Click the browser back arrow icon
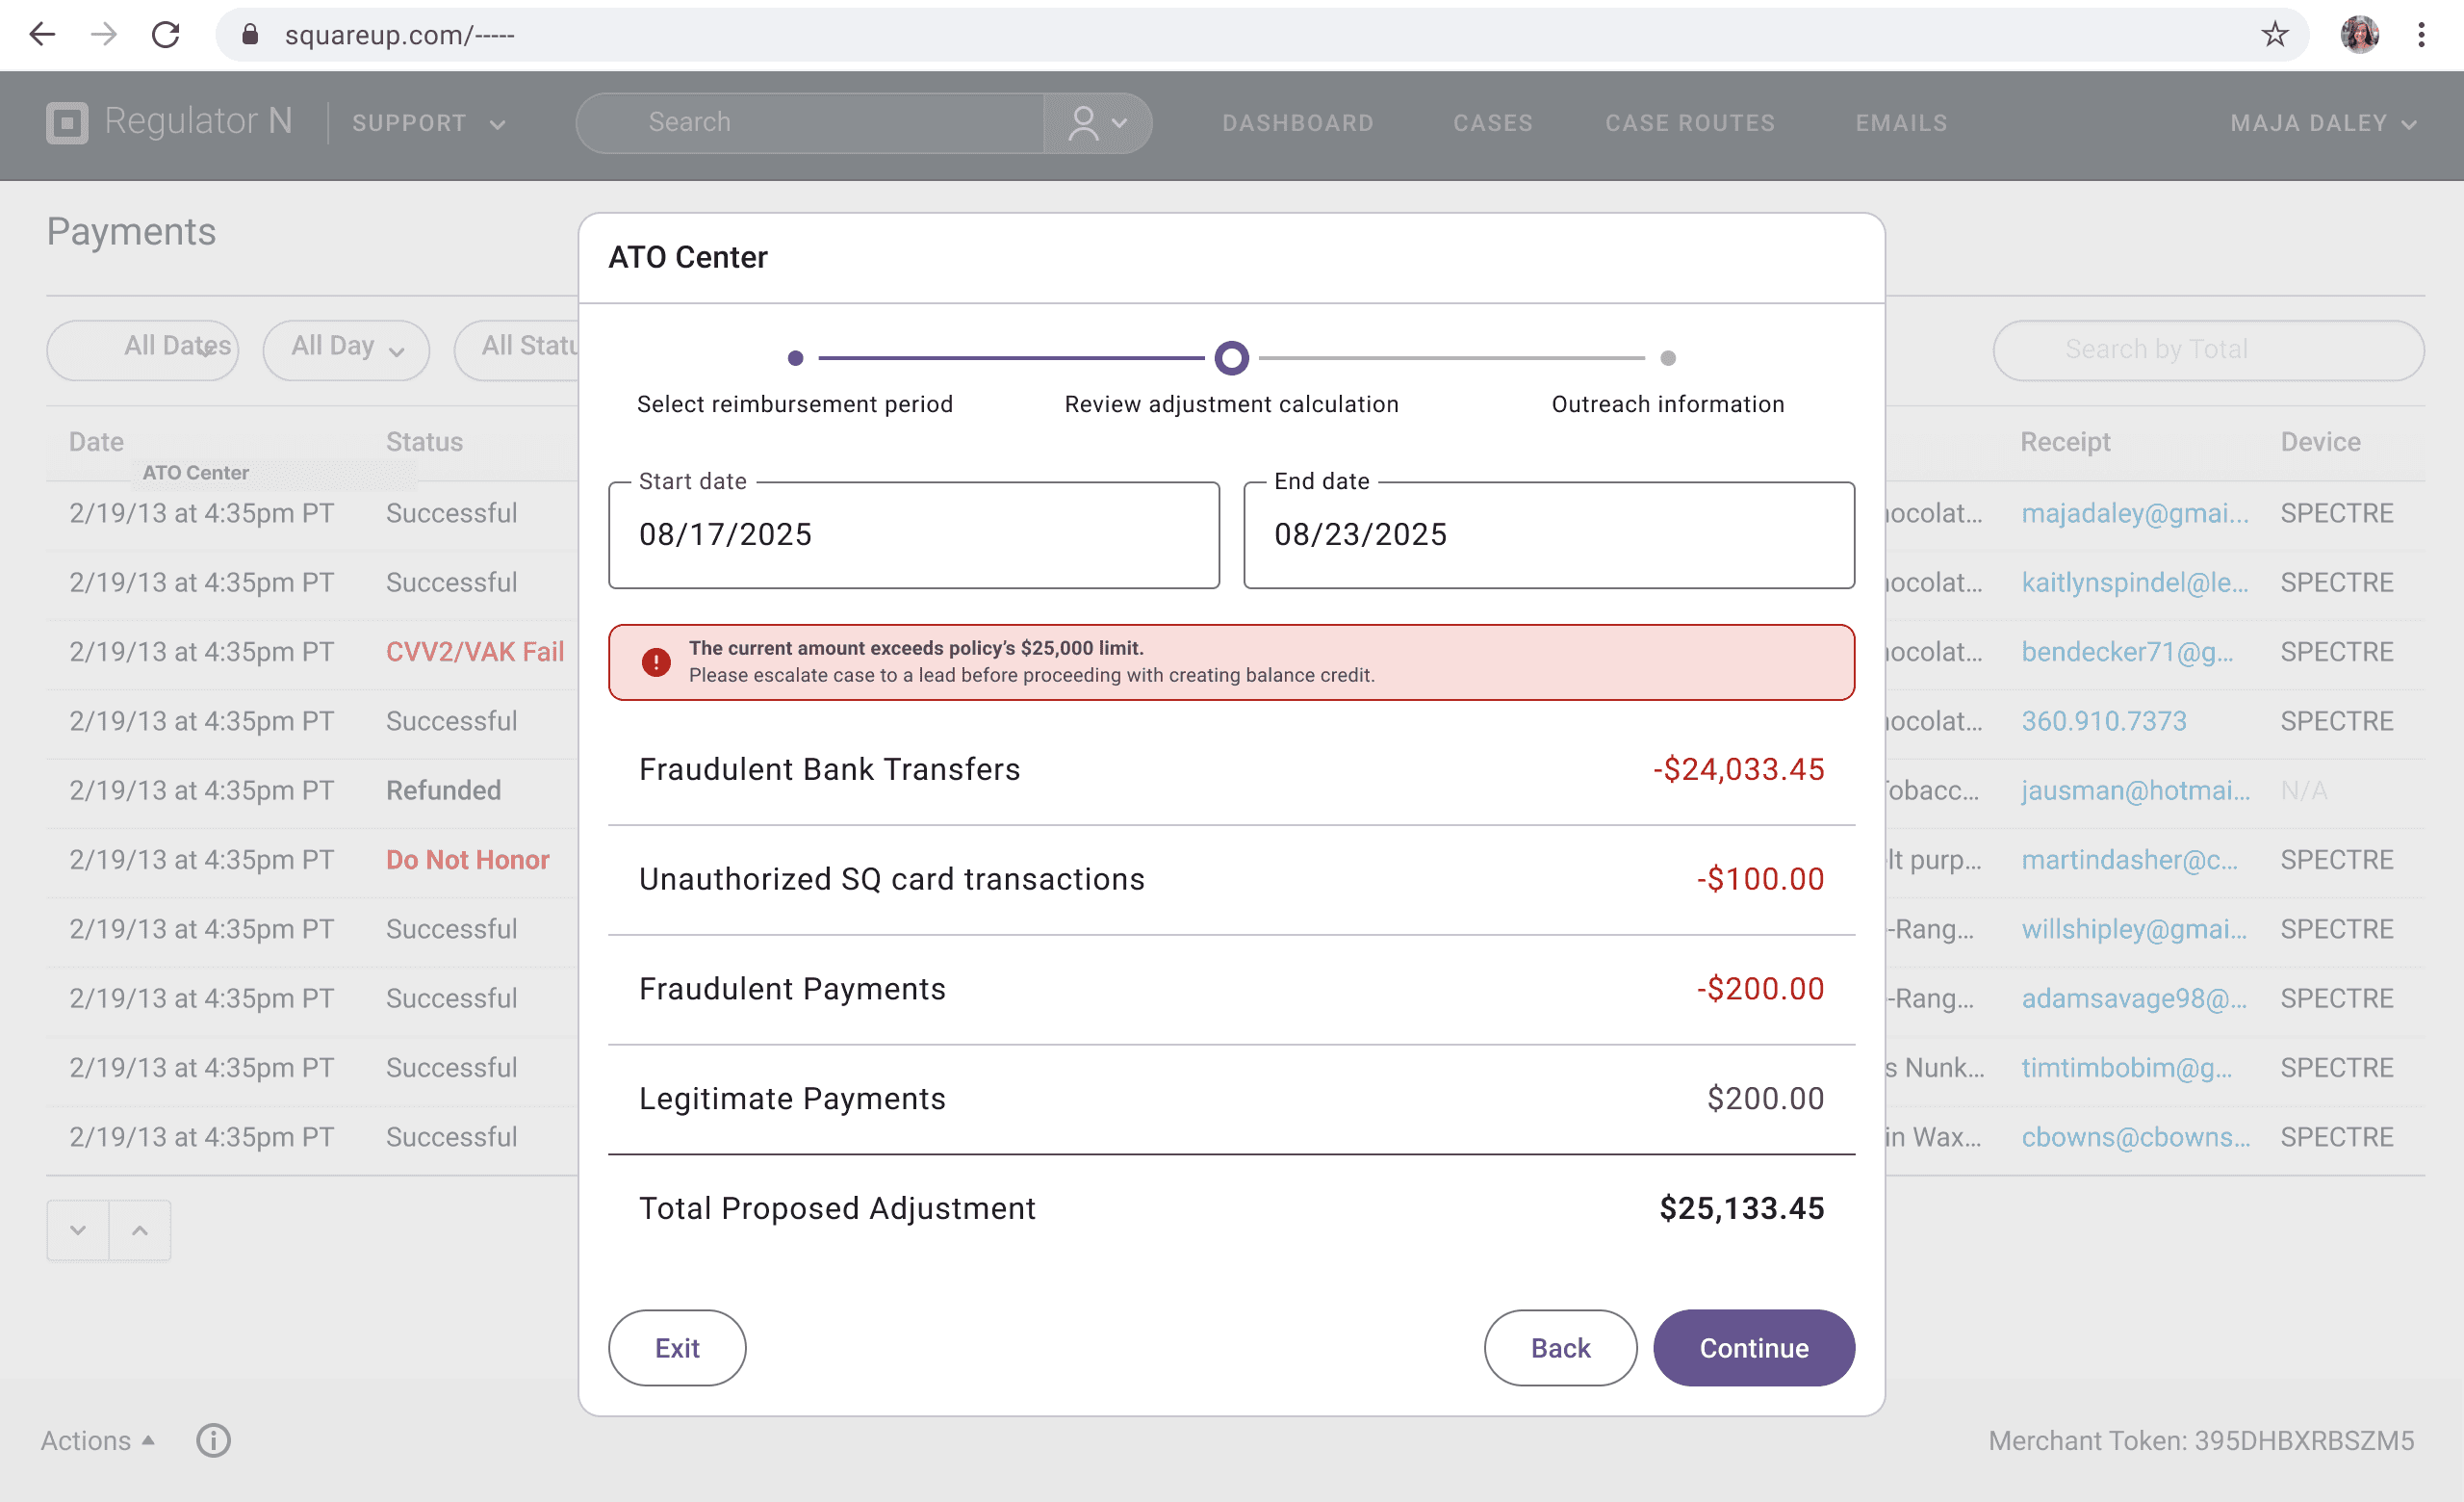Image resolution: width=2464 pixels, height=1502 pixels. tap(42, 35)
